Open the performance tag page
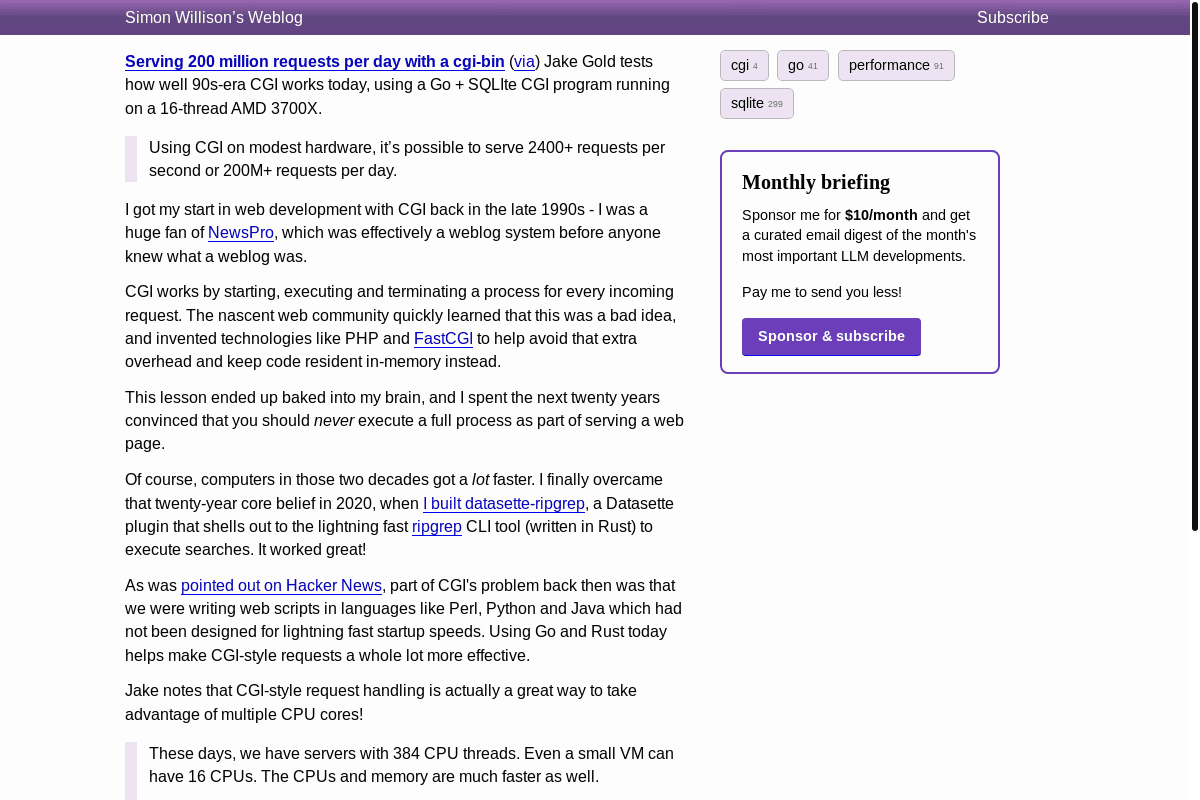Image resolution: width=1200 pixels, height=800 pixels. point(896,65)
